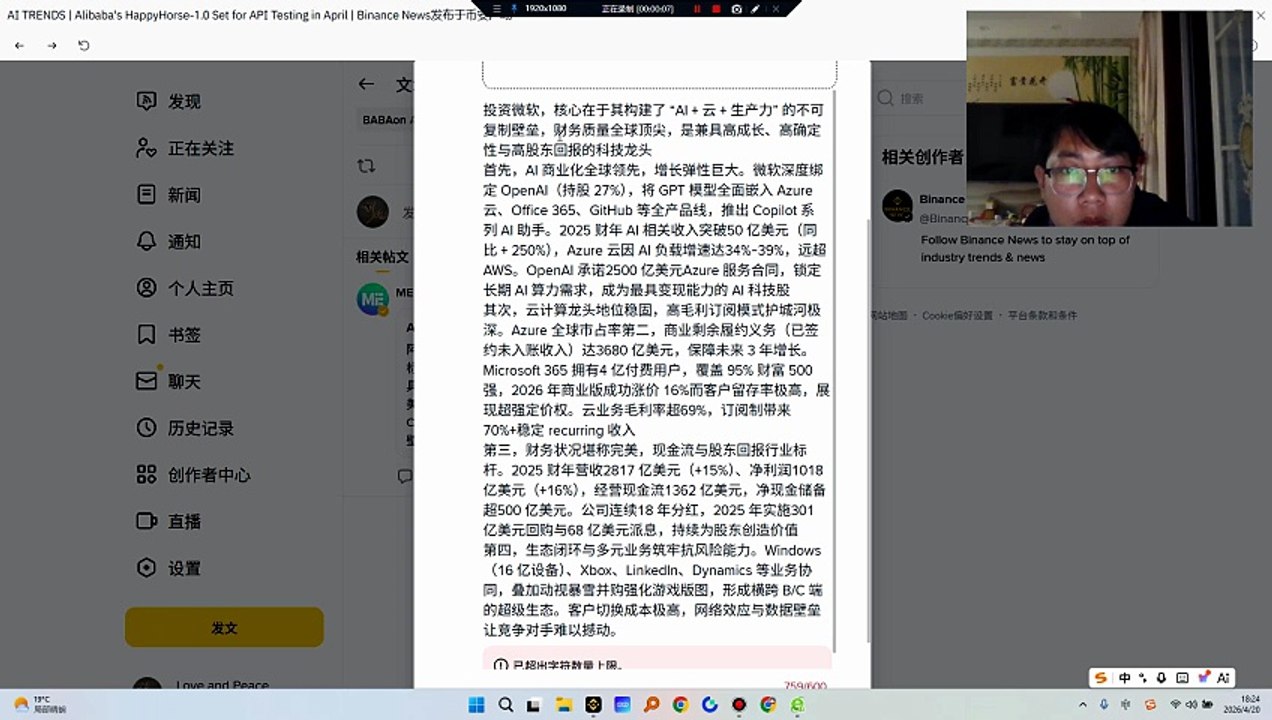Open File Explorer from the taskbar

[565, 705]
